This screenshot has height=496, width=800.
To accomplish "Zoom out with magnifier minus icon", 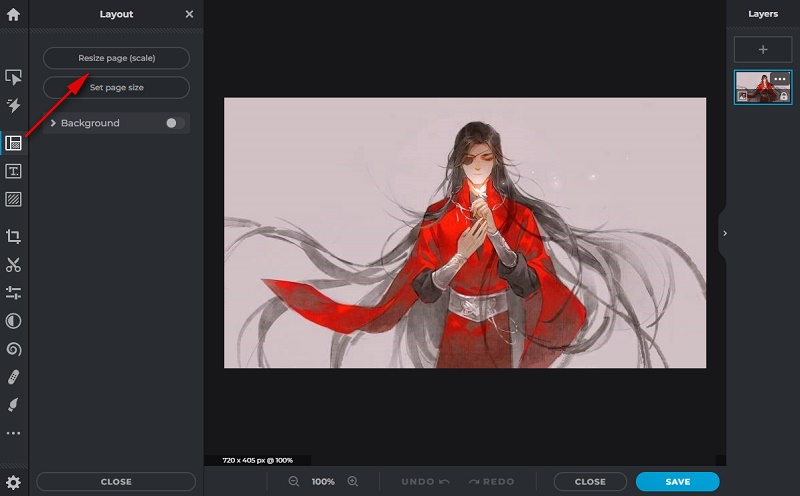I will (294, 481).
